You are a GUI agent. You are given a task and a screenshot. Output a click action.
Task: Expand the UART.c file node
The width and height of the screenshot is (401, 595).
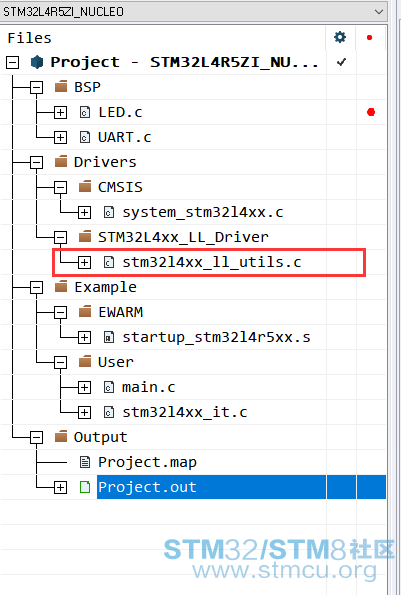point(60,137)
